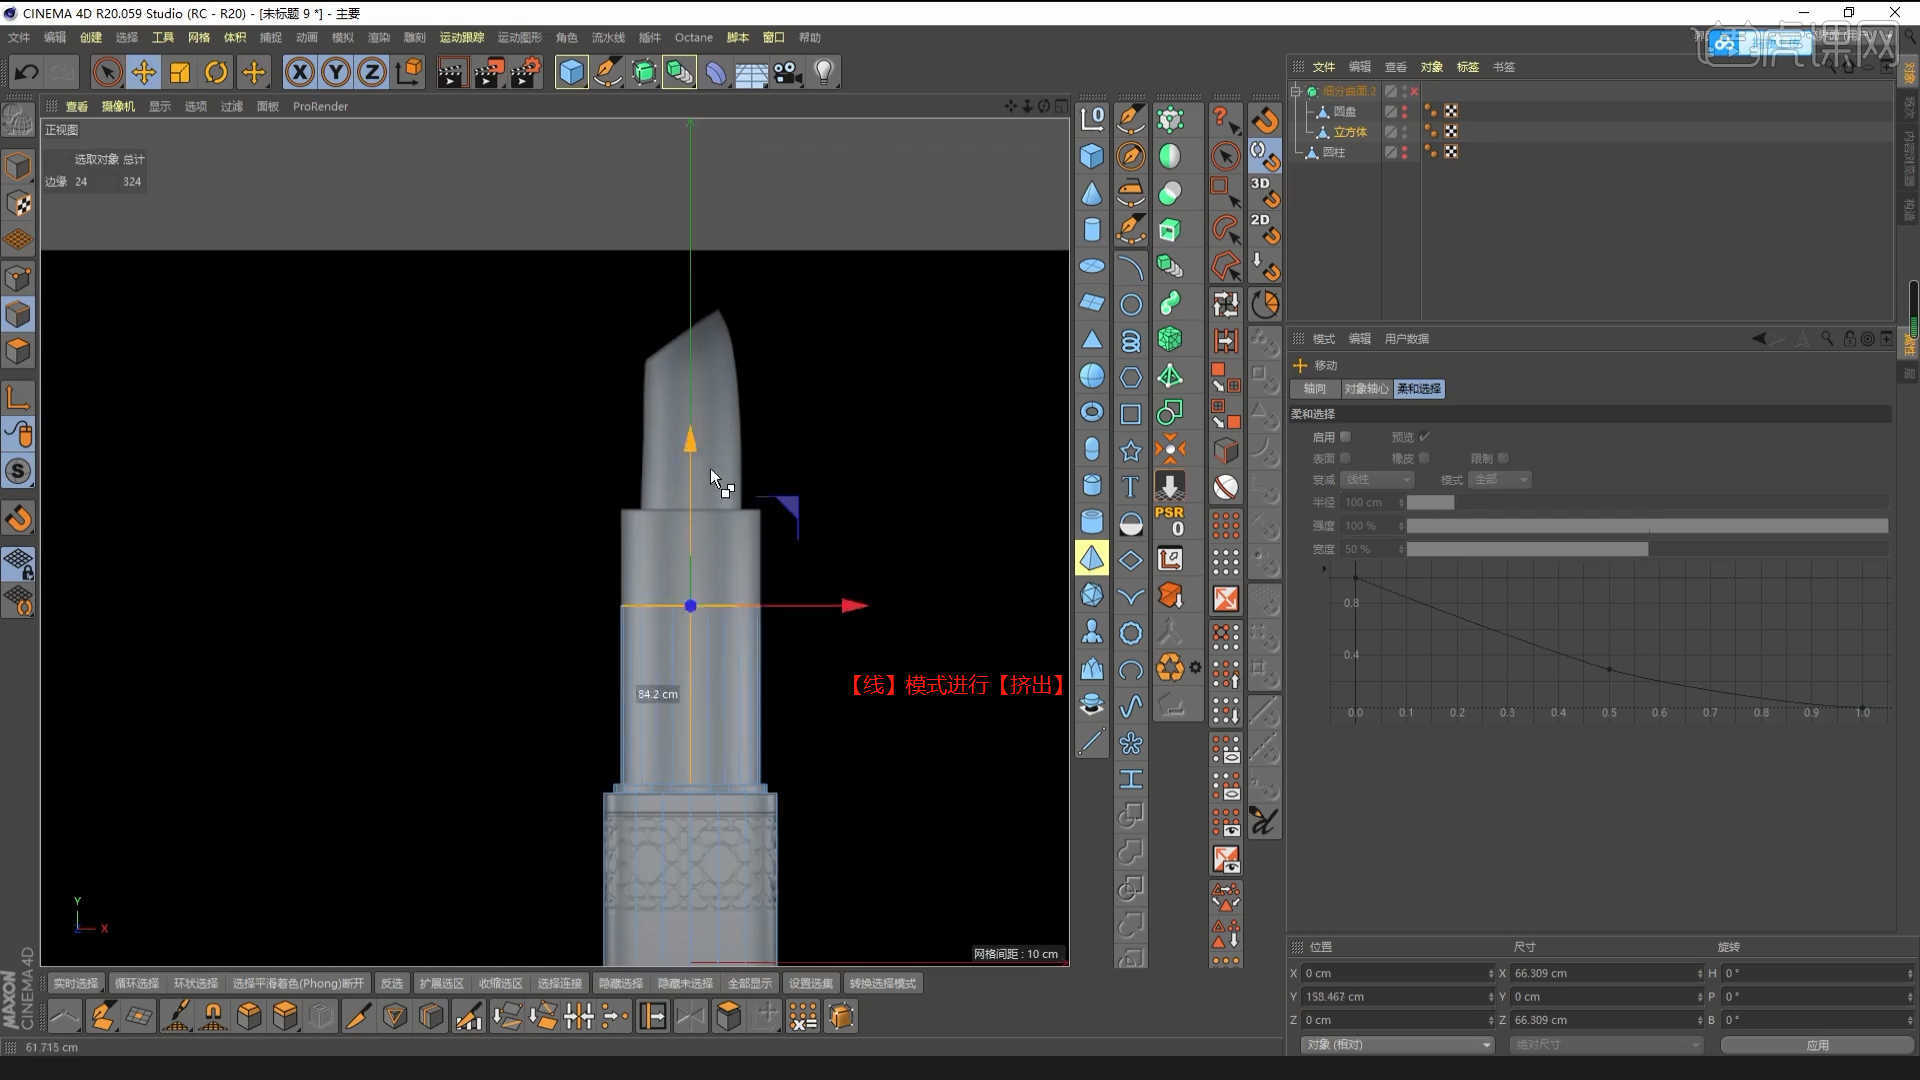Add a cube primitive from toolbar
The height and width of the screenshot is (1080, 1920).
pyautogui.click(x=571, y=72)
